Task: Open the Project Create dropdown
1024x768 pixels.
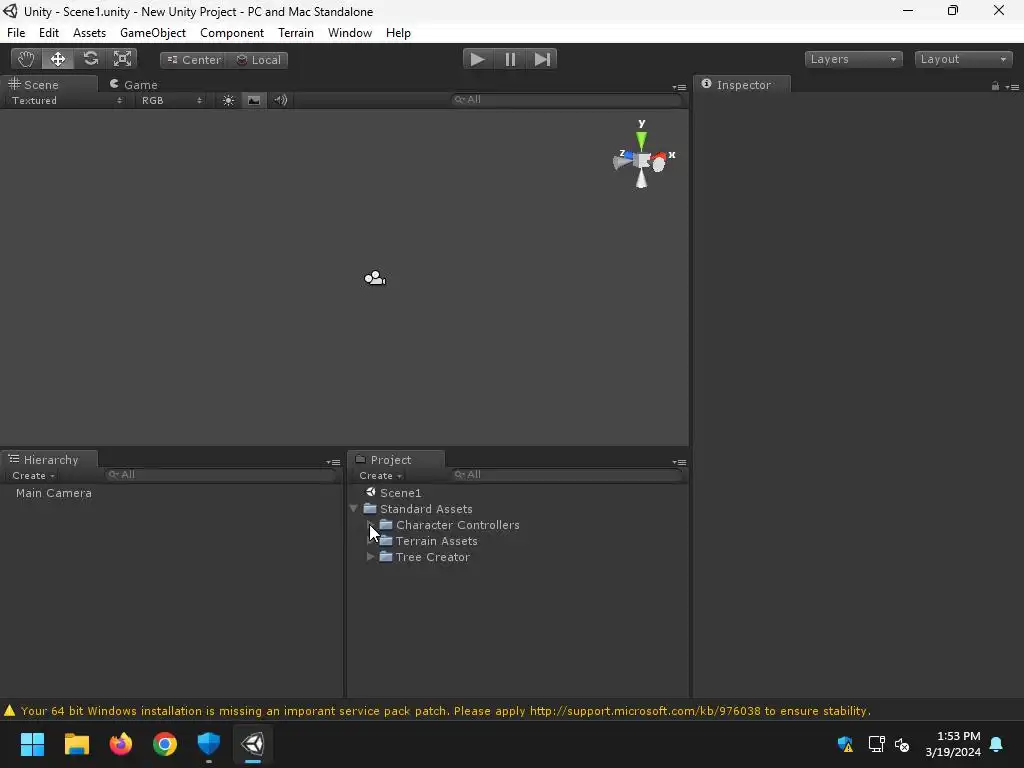Action: [x=380, y=475]
